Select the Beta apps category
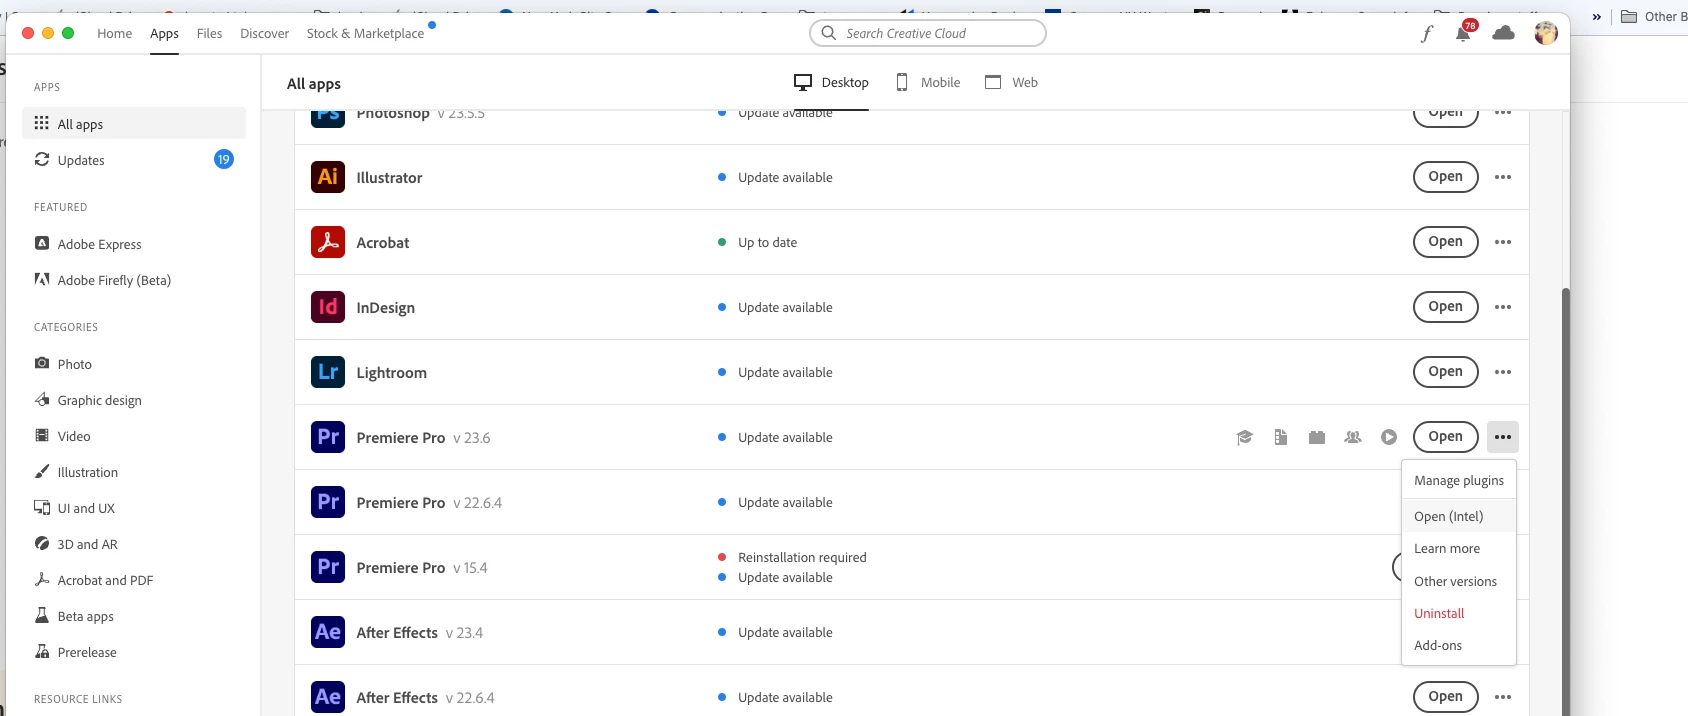 (134, 616)
